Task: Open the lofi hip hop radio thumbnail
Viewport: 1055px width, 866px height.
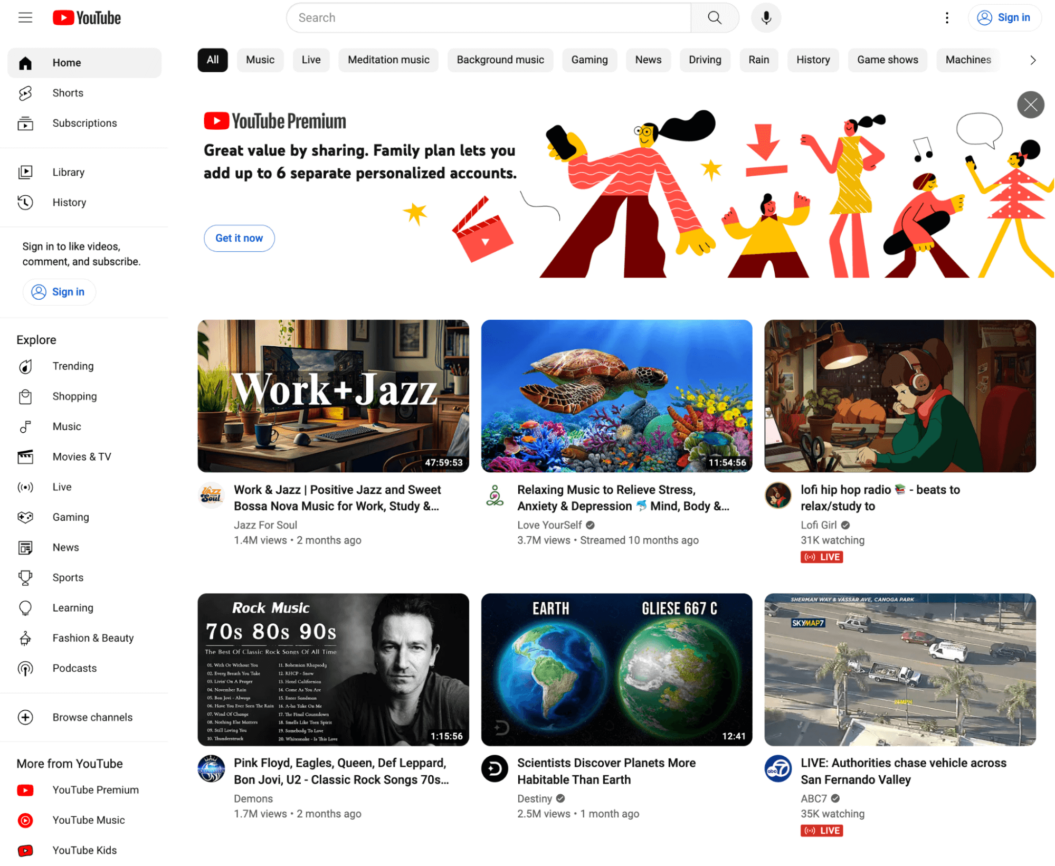Action: (x=900, y=396)
